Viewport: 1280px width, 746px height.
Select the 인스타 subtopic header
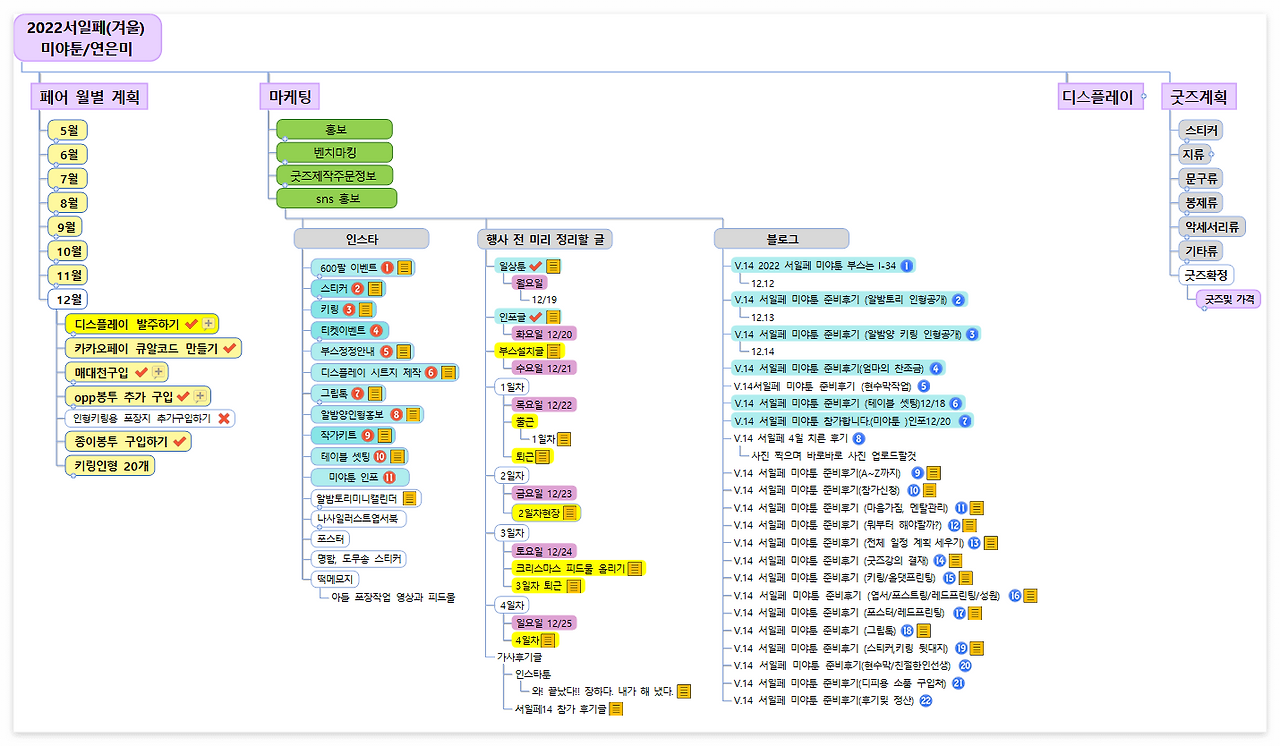(x=361, y=238)
